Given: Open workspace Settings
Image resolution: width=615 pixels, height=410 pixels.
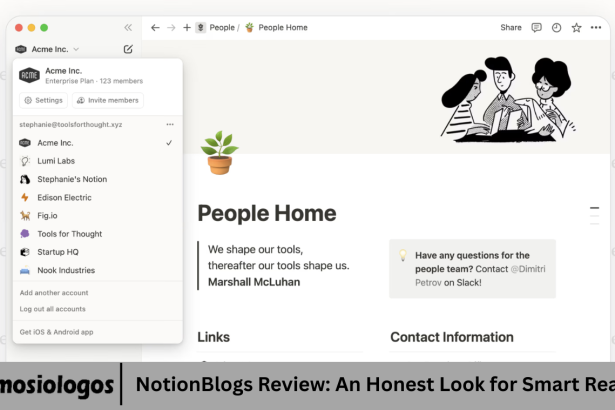Looking at the screenshot, I should tap(44, 100).
